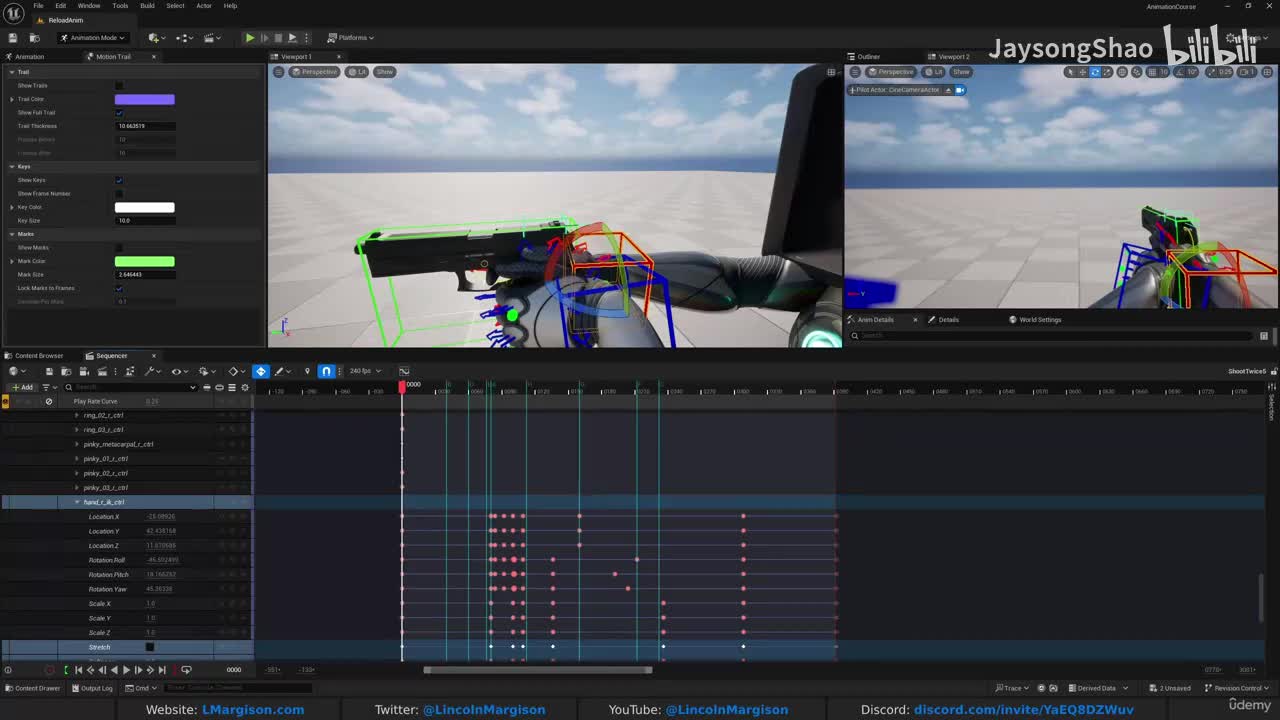Open the Curve Editor from Sequencer toolbar

[x=404, y=372]
